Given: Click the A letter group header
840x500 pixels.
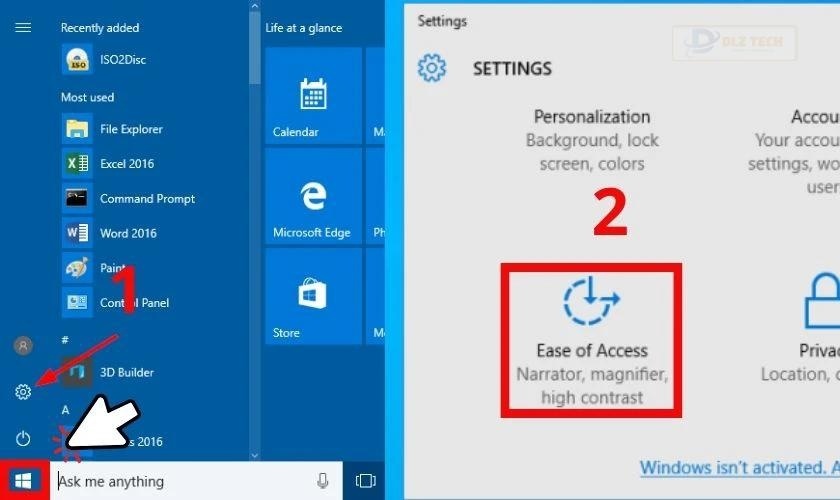Looking at the screenshot, I should [x=65, y=410].
